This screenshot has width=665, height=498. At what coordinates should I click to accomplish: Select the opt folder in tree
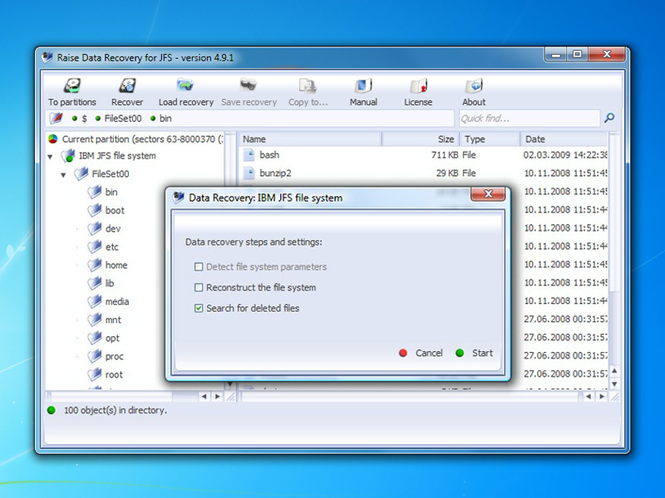[103, 338]
